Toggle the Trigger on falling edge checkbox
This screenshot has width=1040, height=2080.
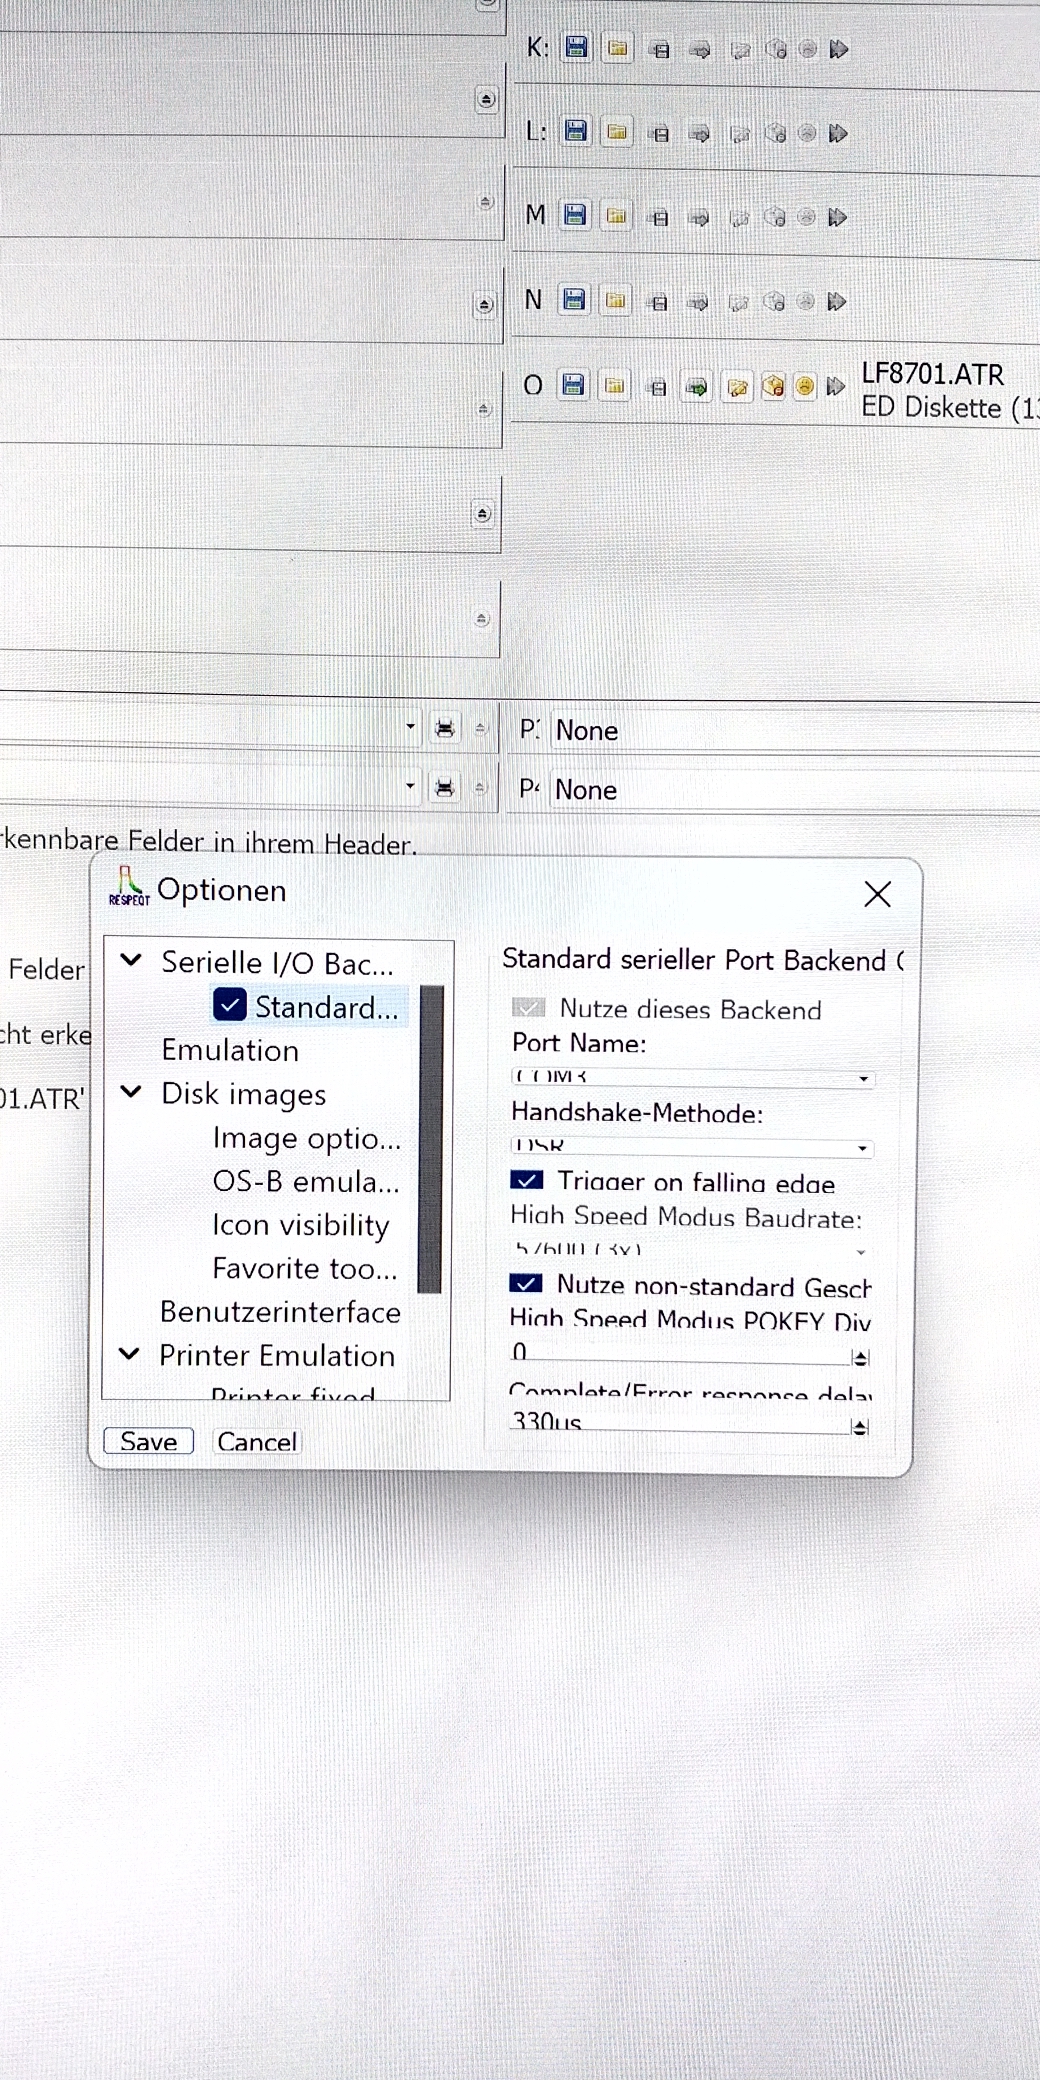[527, 1181]
